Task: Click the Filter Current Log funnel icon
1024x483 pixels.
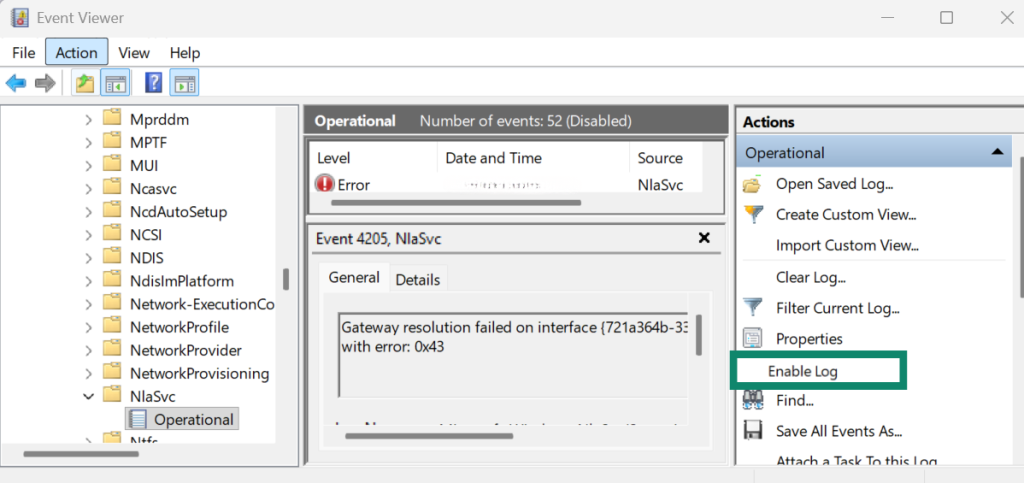Action: coord(754,308)
